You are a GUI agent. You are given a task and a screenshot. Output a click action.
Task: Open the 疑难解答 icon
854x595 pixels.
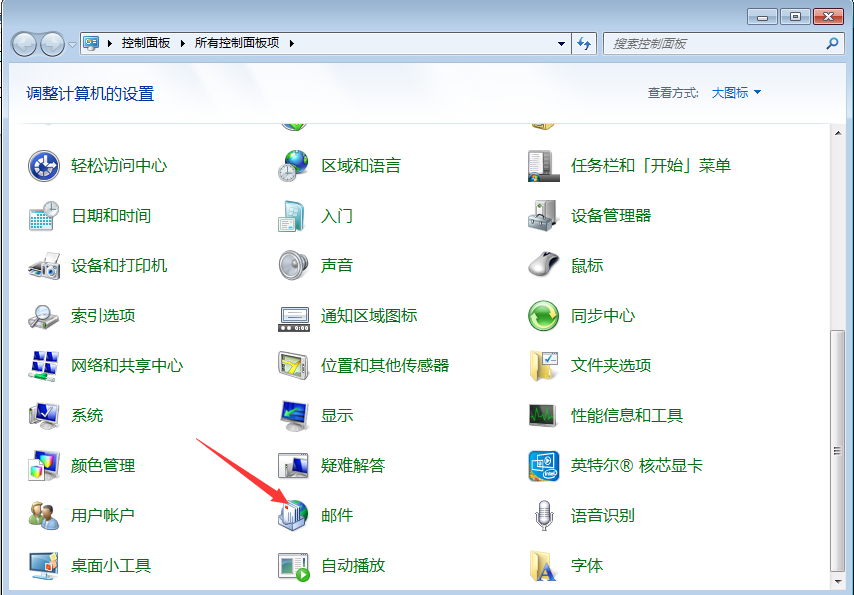coord(294,466)
